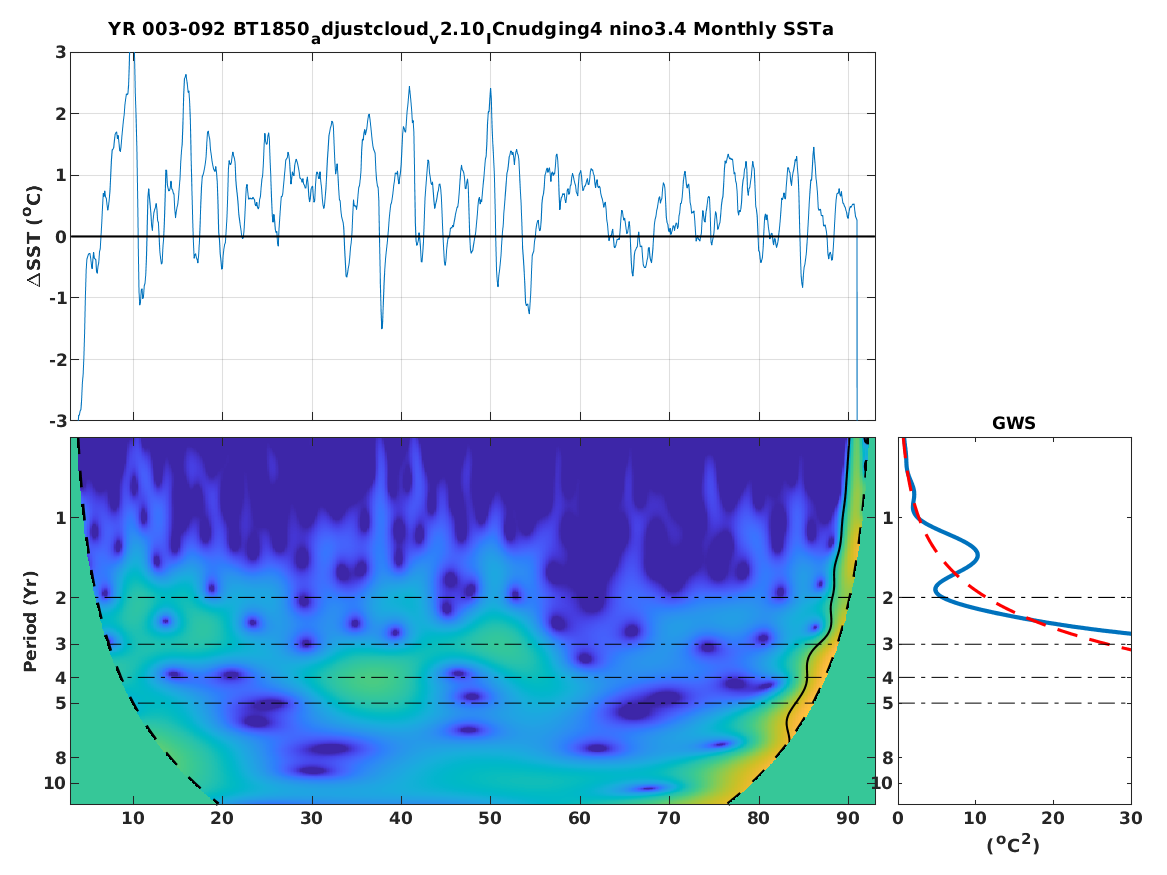Click the '3' period tick on GWS panel

(x=887, y=644)
